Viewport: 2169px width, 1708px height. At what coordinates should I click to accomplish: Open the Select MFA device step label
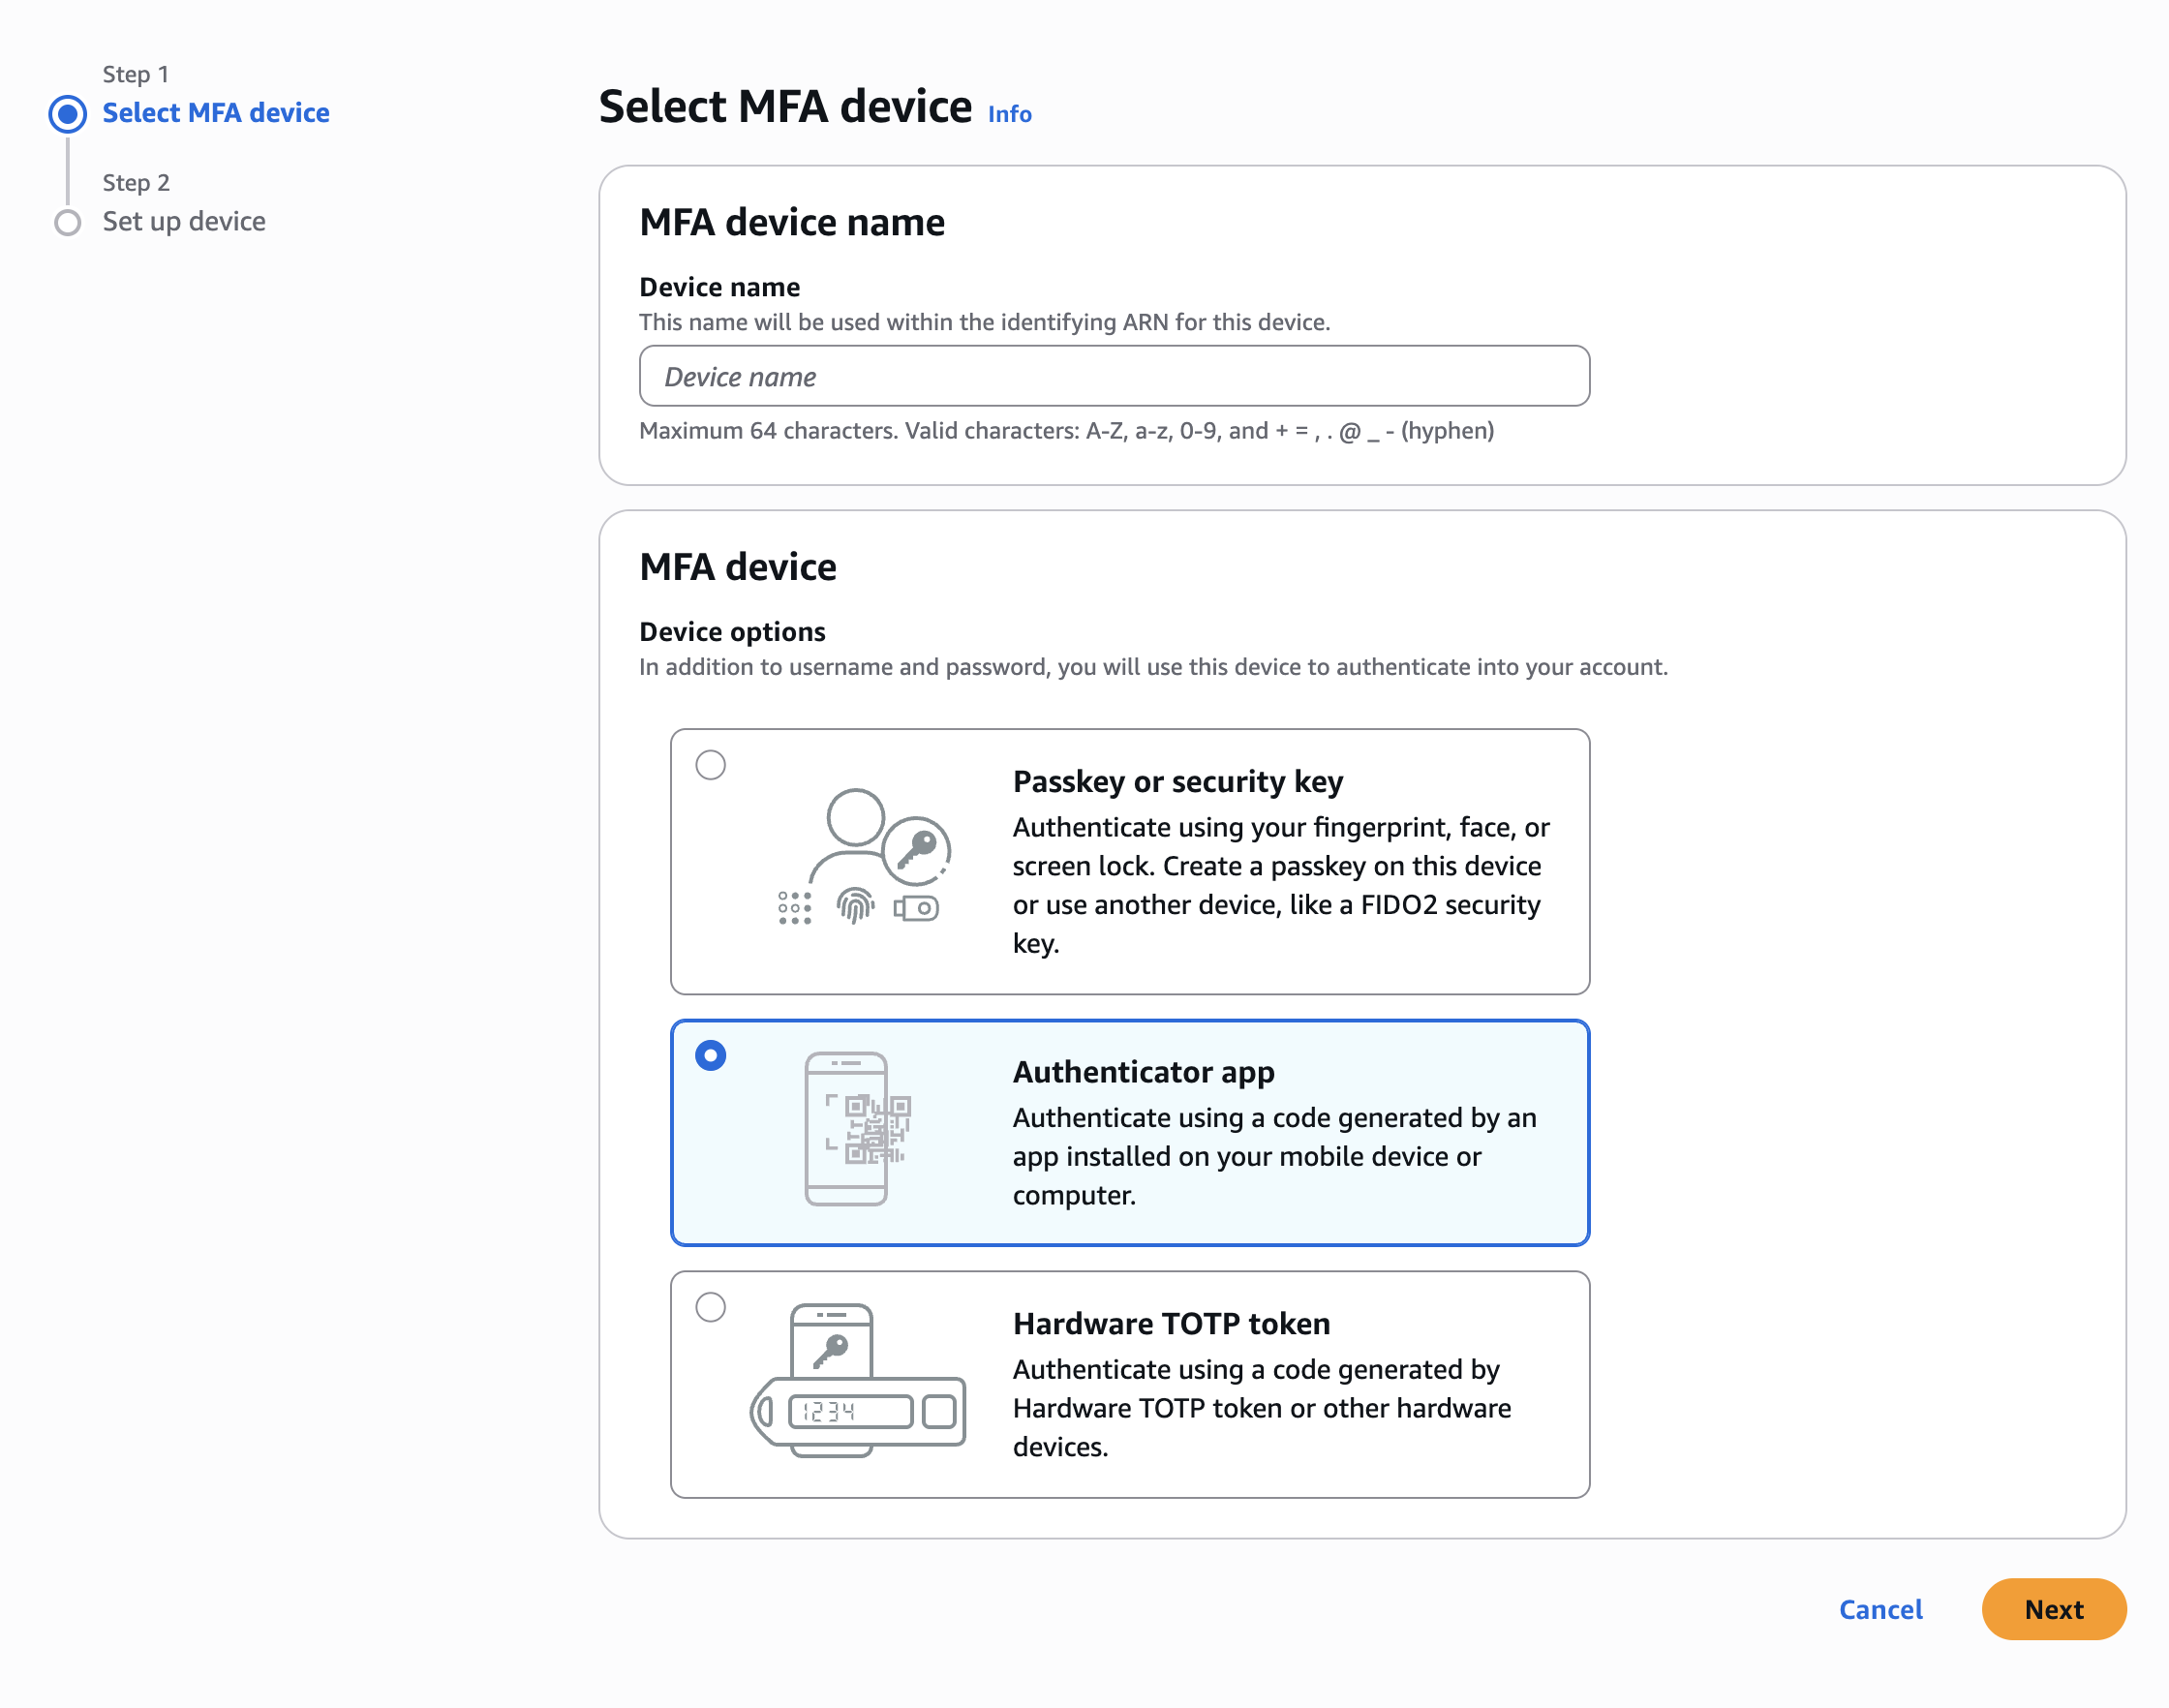pyautogui.click(x=216, y=113)
